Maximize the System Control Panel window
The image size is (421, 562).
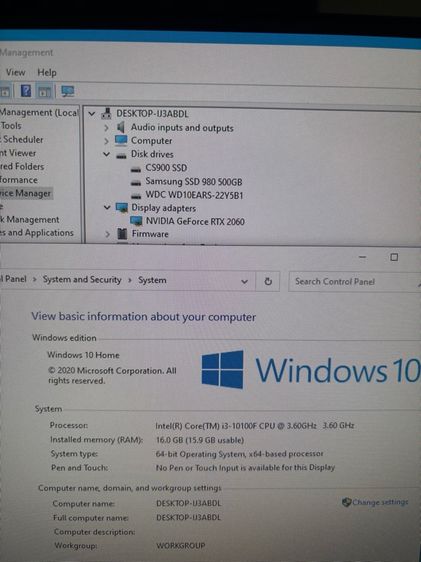[x=394, y=257]
